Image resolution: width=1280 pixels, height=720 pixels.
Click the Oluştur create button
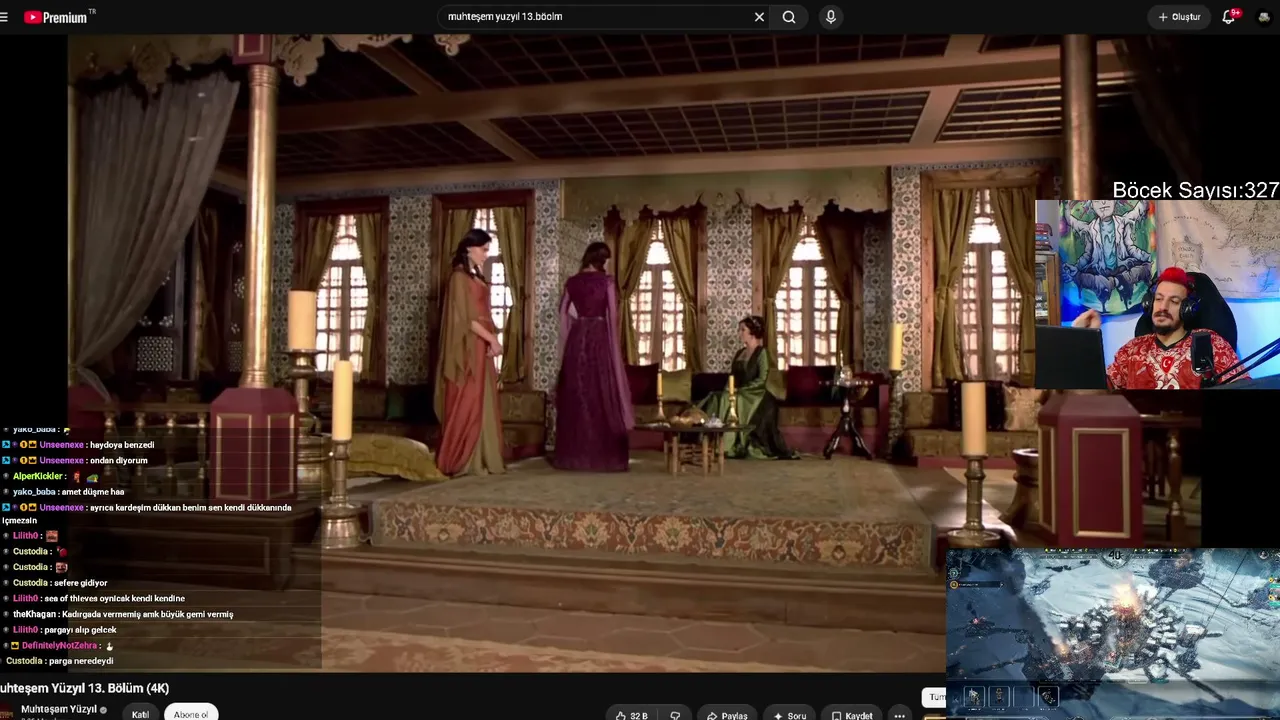1179,17
